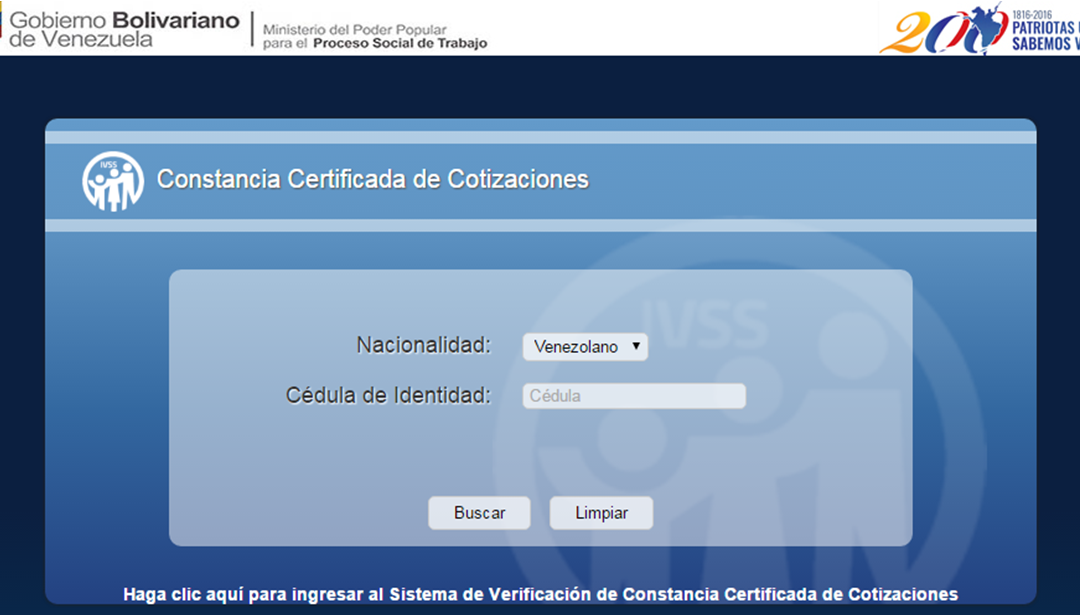
Task: Open the Nacionalidad dropdown showing Venezolano
Action: pyautogui.click(x=585, y=347)
